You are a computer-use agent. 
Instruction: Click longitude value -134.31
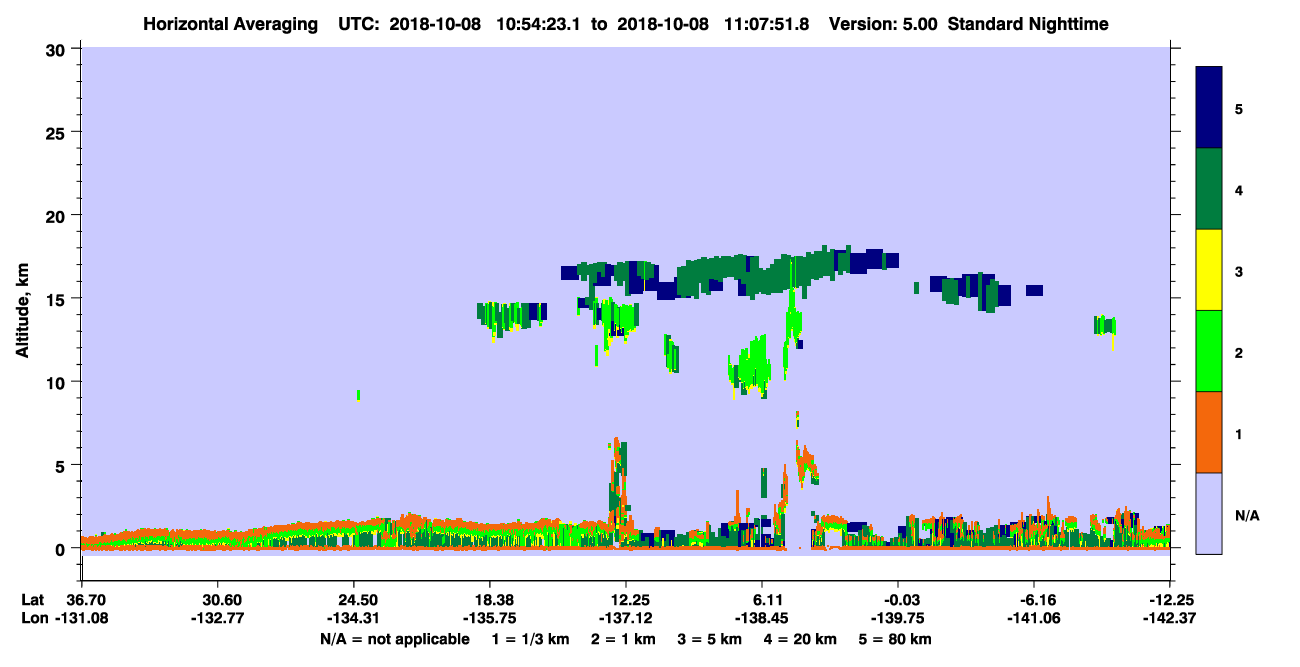click(353, 618)
